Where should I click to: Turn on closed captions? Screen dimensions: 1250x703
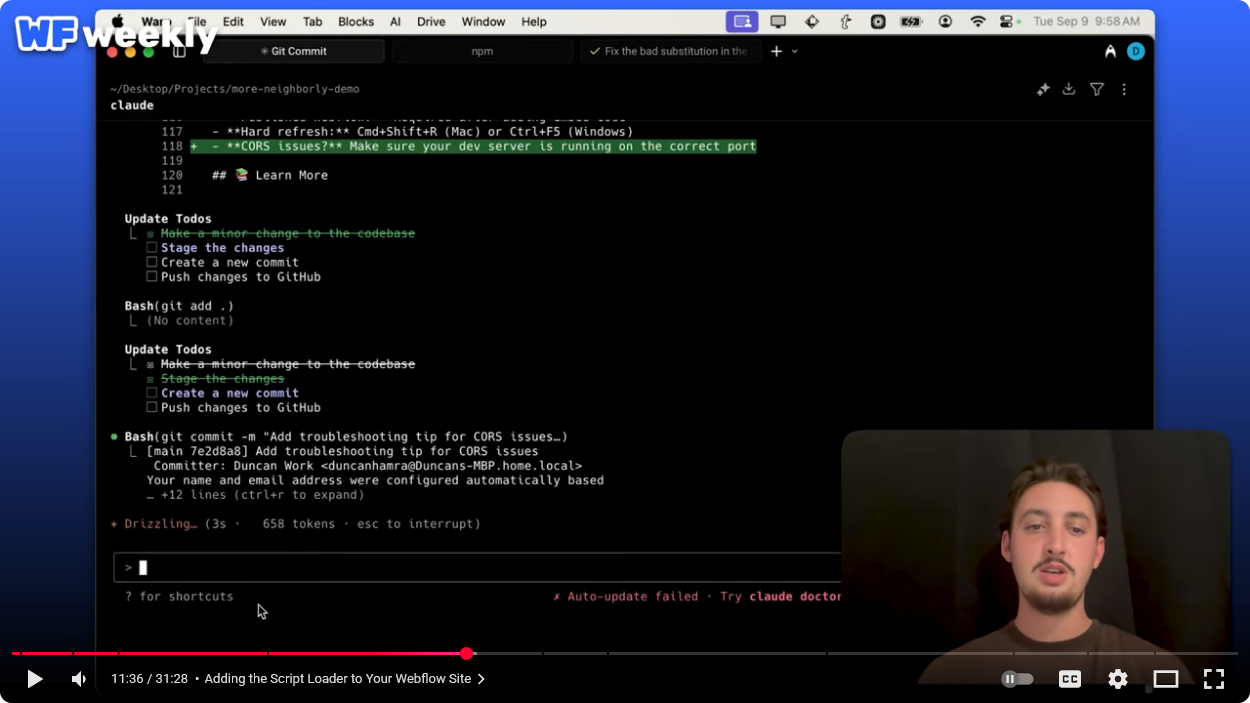point(1070,679)
